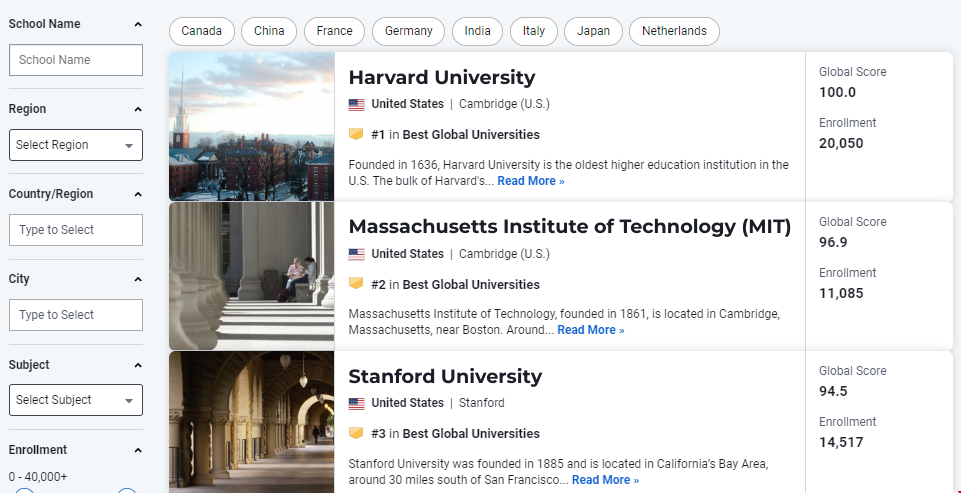The image size is (961, 493).
Task: Click the US flag icon beside Stanford
Action: coord(357,403)
